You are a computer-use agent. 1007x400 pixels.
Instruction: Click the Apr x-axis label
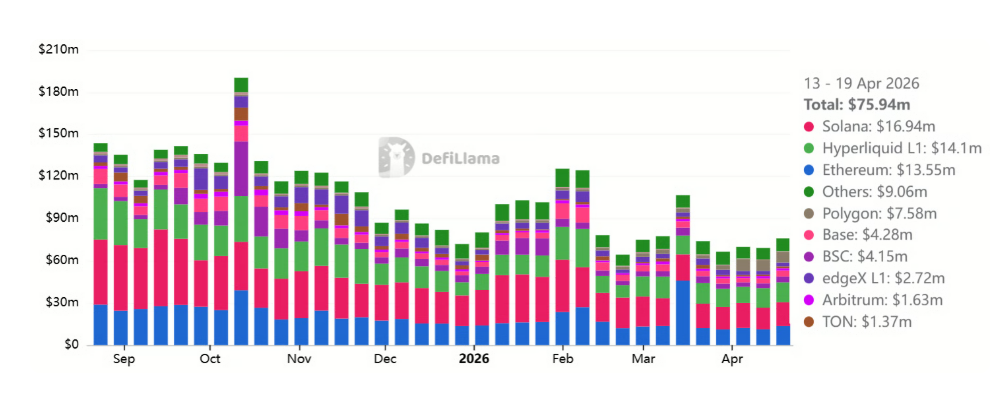(x=733, y=359)
